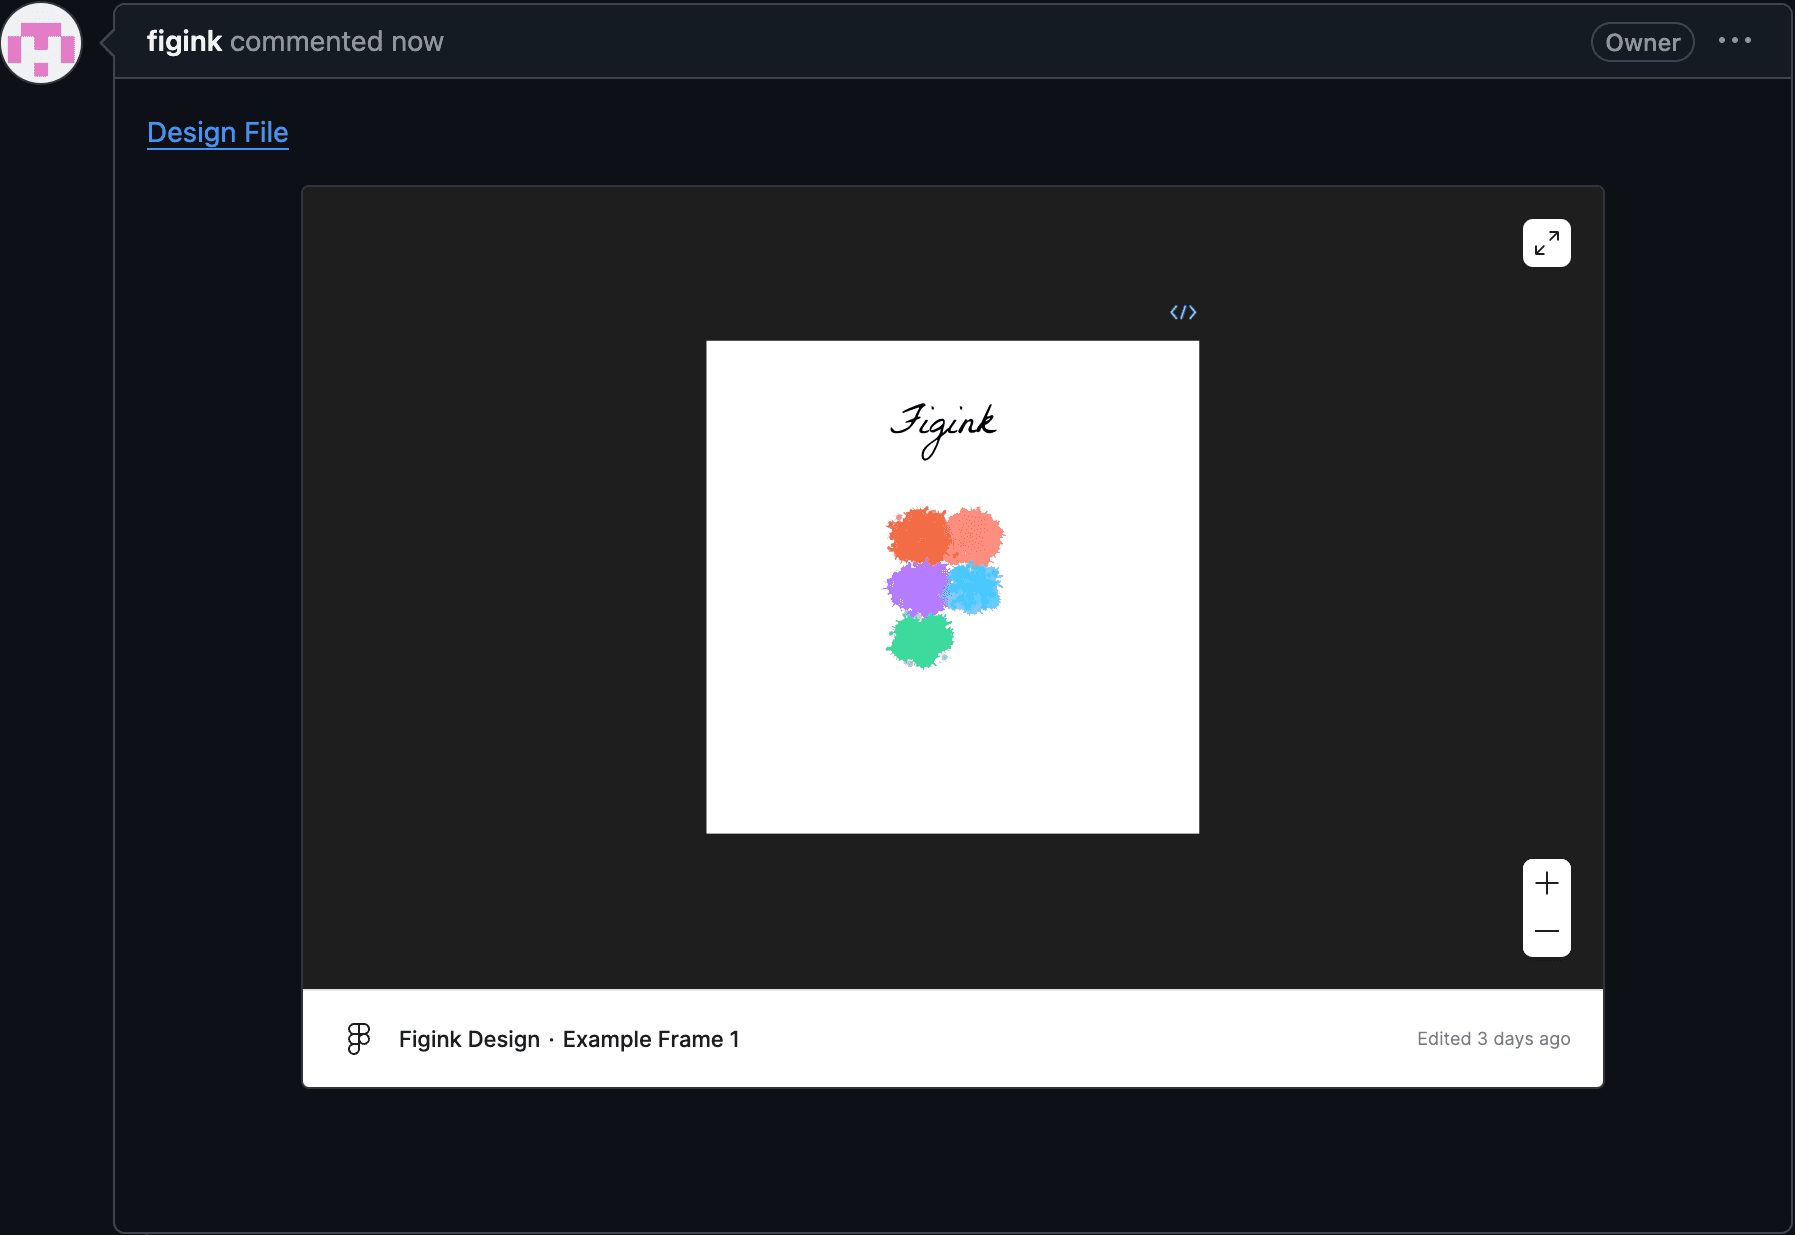Open the Figink Design file name
1795x1235 pixels.
click(x=469, y=1039)
